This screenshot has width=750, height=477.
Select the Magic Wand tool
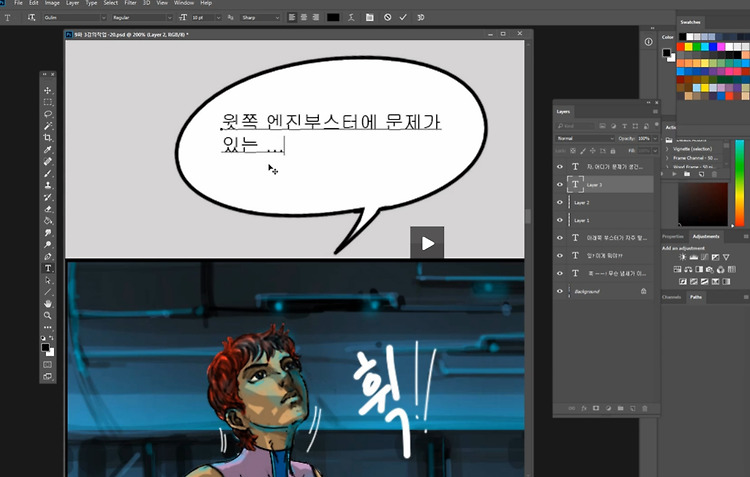[x=48, y=126]
